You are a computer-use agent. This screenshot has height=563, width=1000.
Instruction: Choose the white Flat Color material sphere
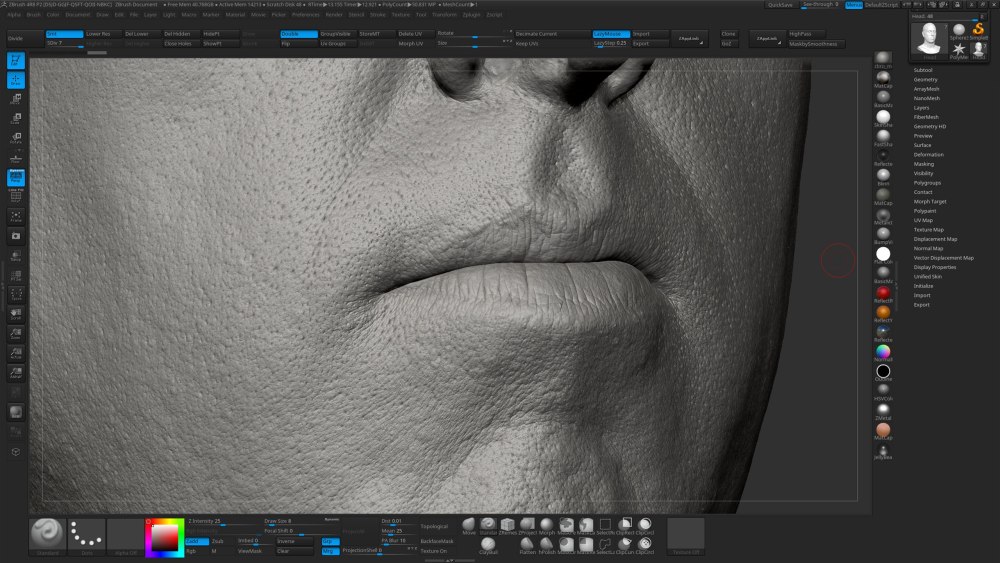[883, 255]
